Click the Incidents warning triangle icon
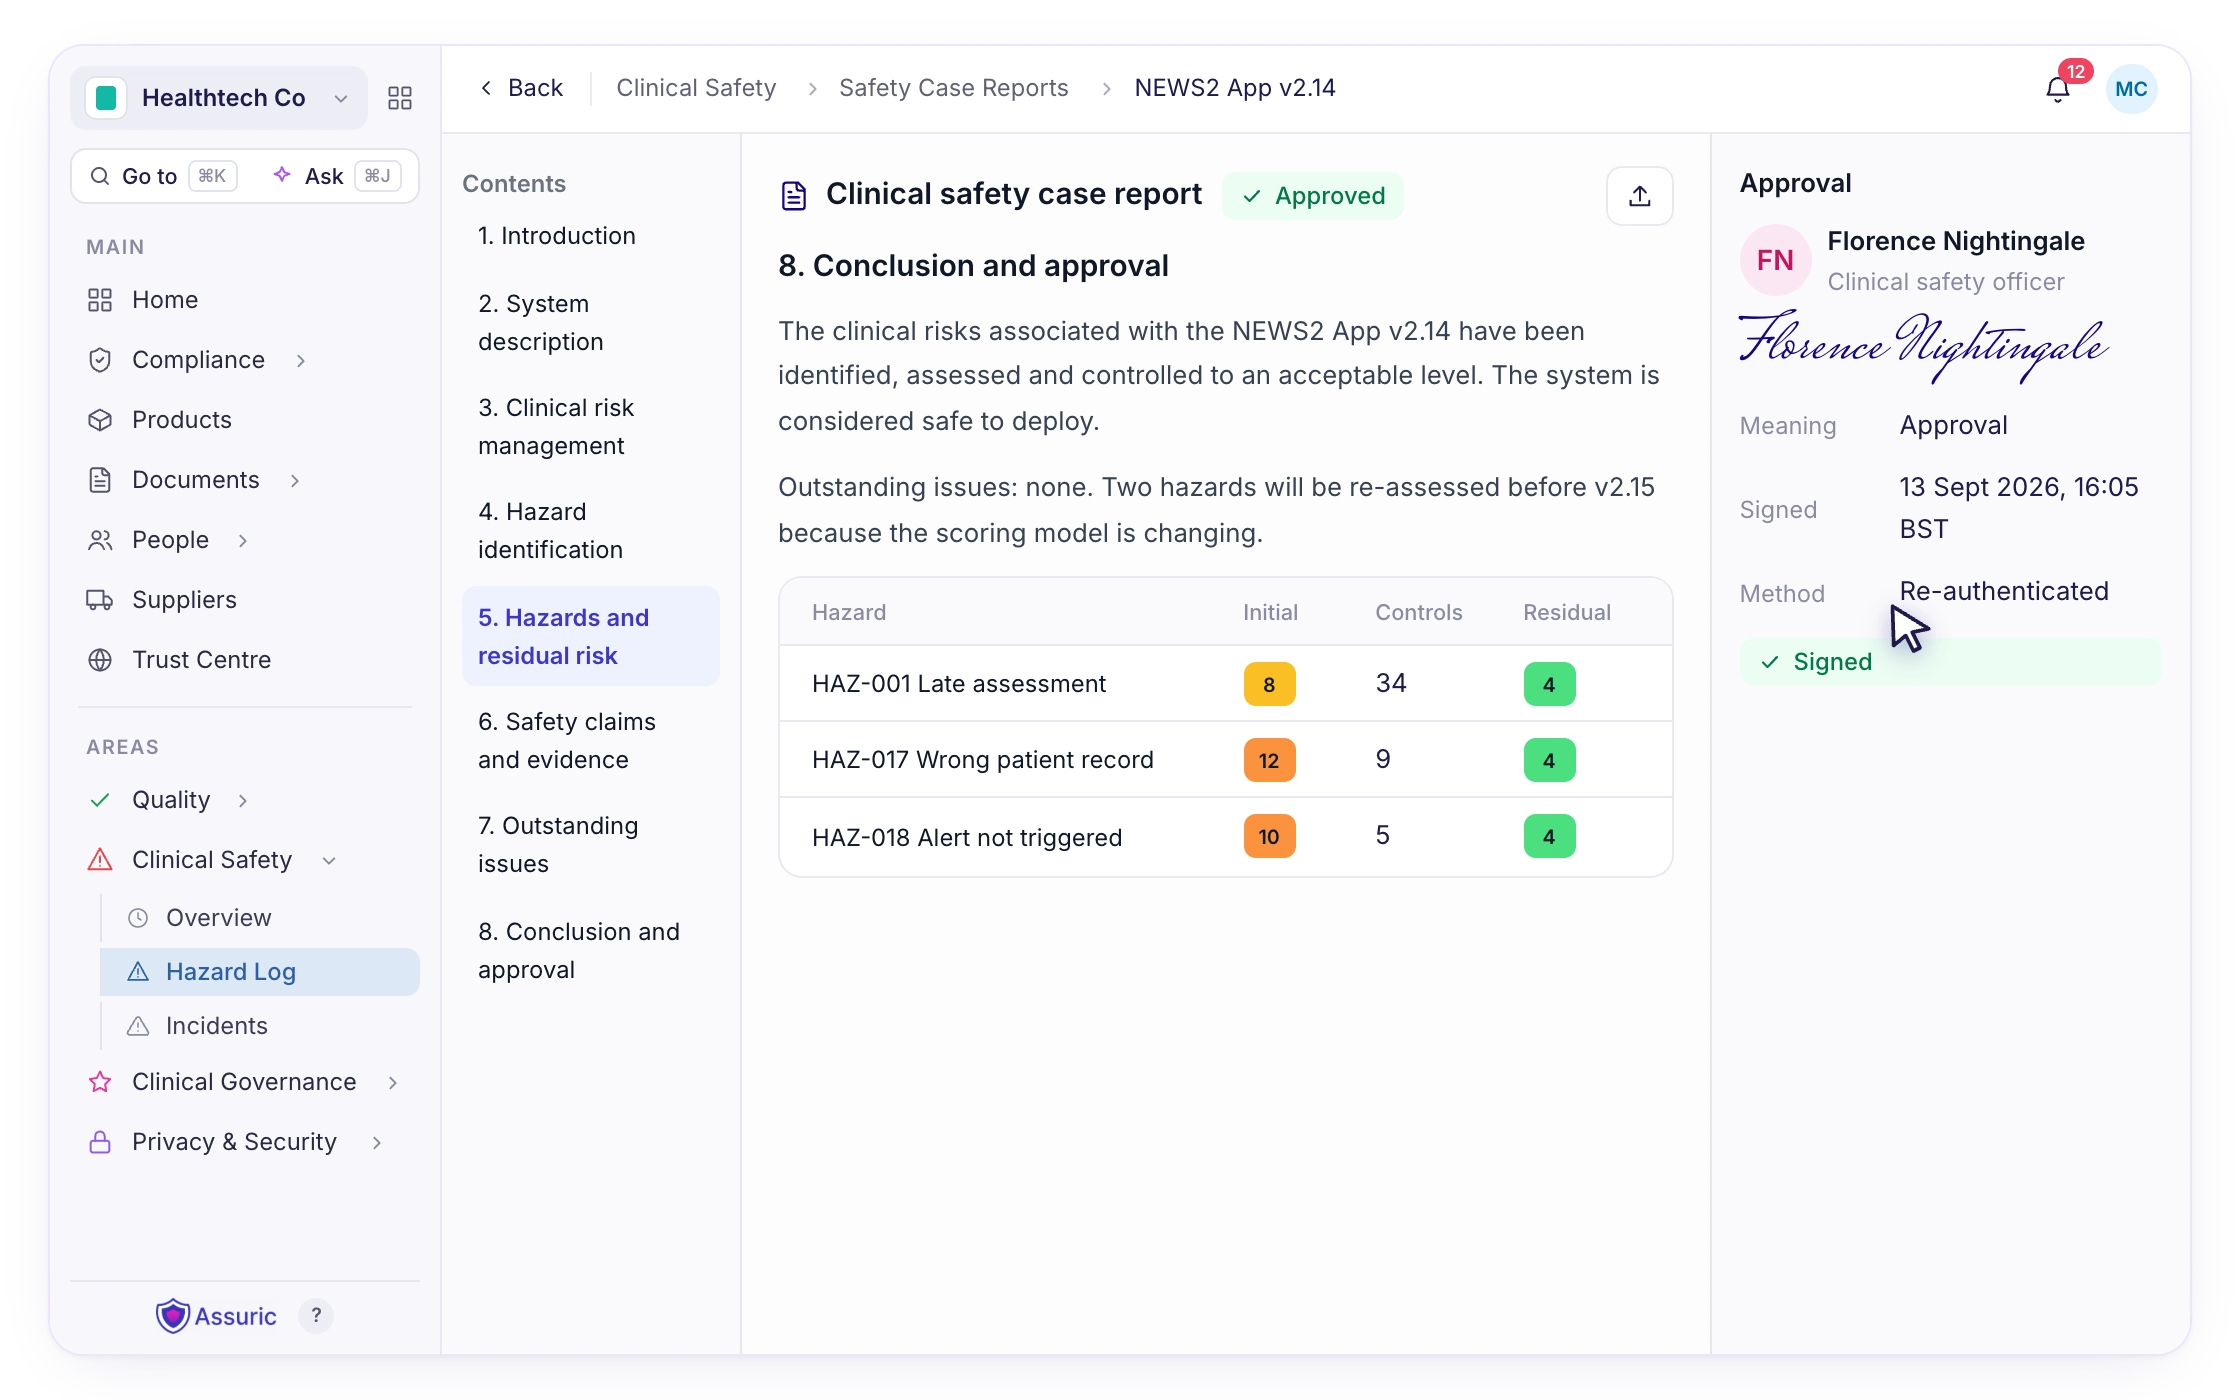 tap(138, 1026)
